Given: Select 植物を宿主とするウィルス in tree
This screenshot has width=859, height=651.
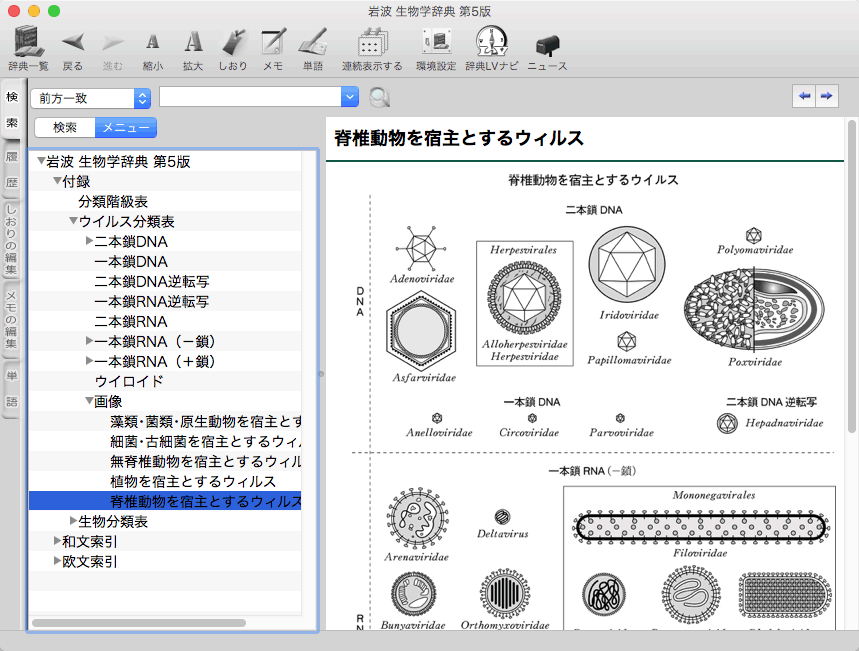Looking at the screenshot, I should pyautogui.click(x=192, y=481).
